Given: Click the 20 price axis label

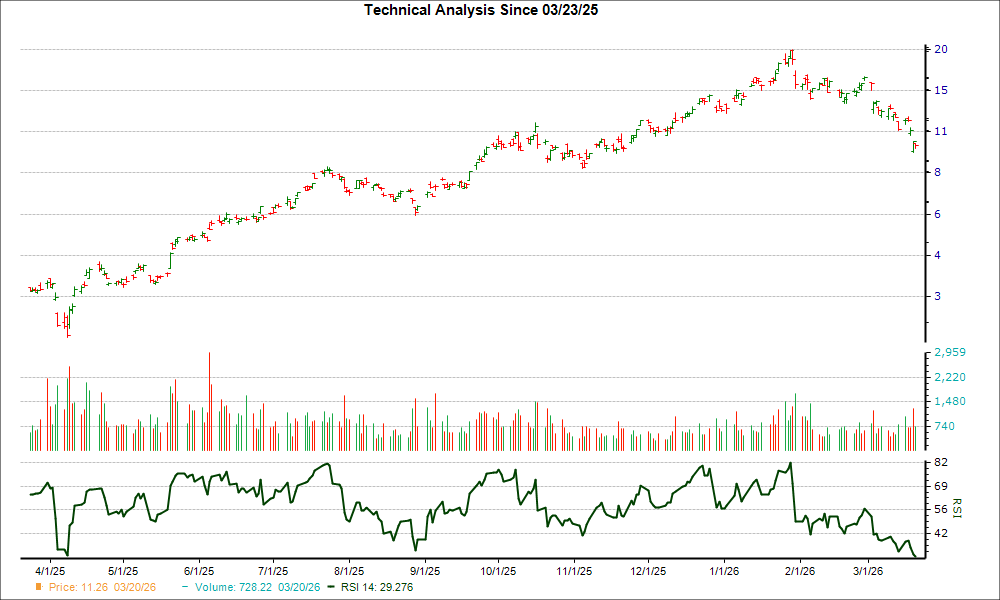Looking at the screenshot, I should (x=941, y=49).
